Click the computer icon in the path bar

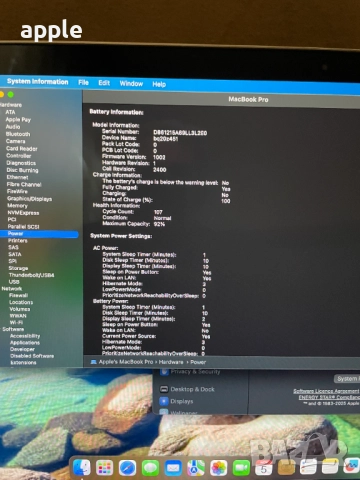94,362
